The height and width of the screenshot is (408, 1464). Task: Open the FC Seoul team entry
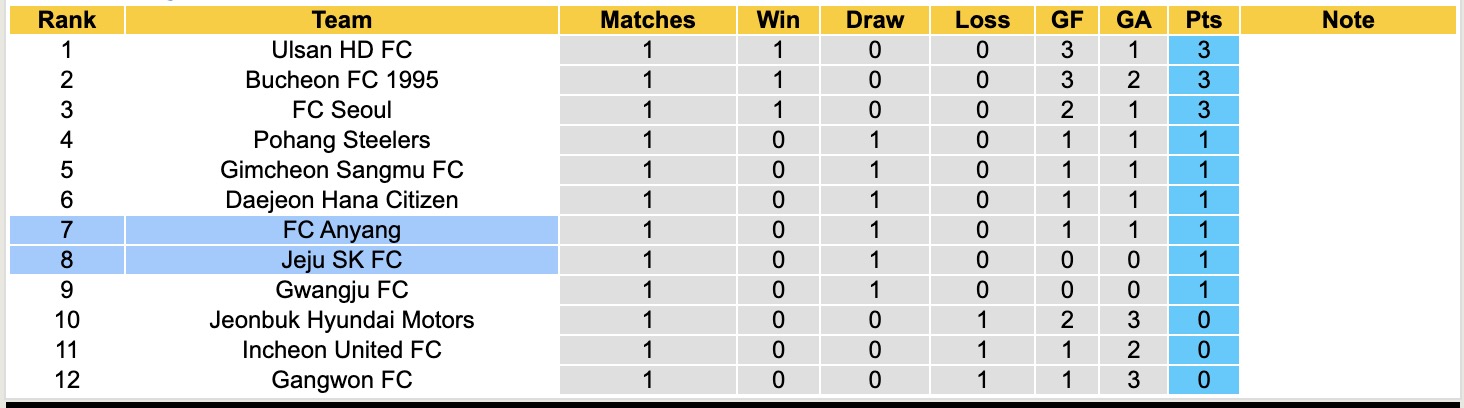pos(341,110)
